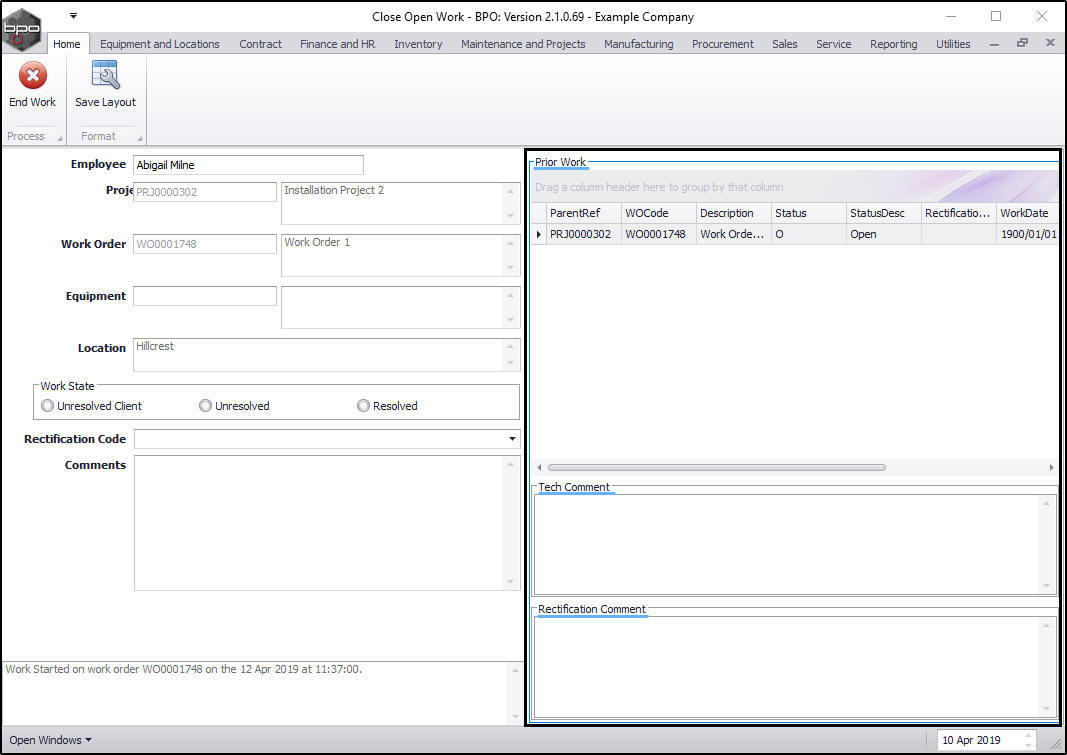The height and width of the screenshot is (755, 1067).
Task: Select the row indicator arrow for PRJ0000302
Action: (x=539, y=234)
